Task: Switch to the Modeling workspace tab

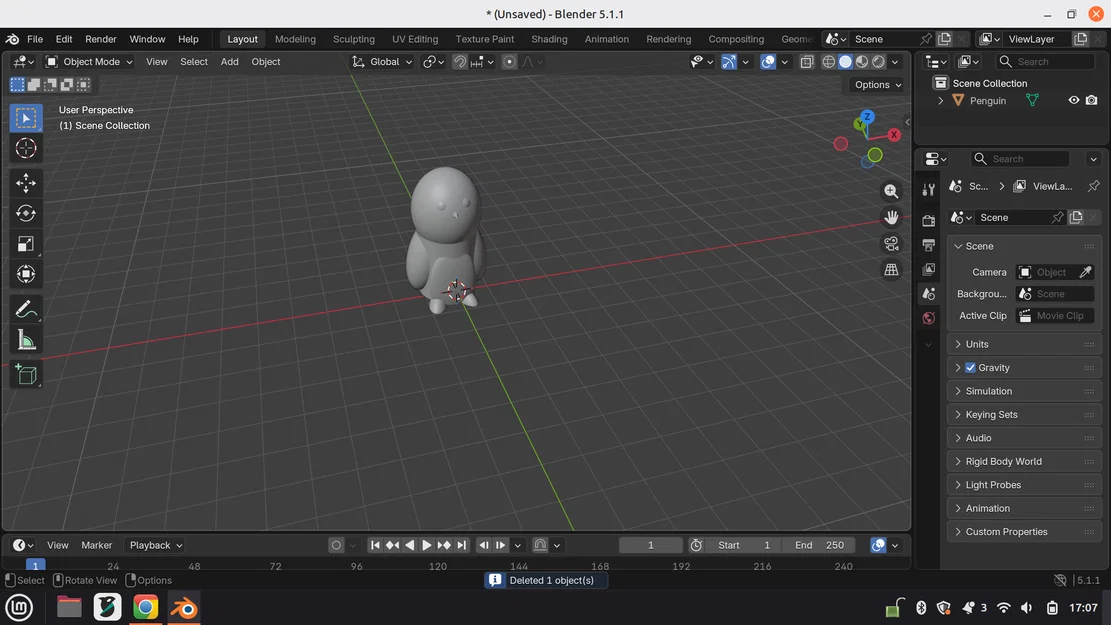Action: point(295,39)
